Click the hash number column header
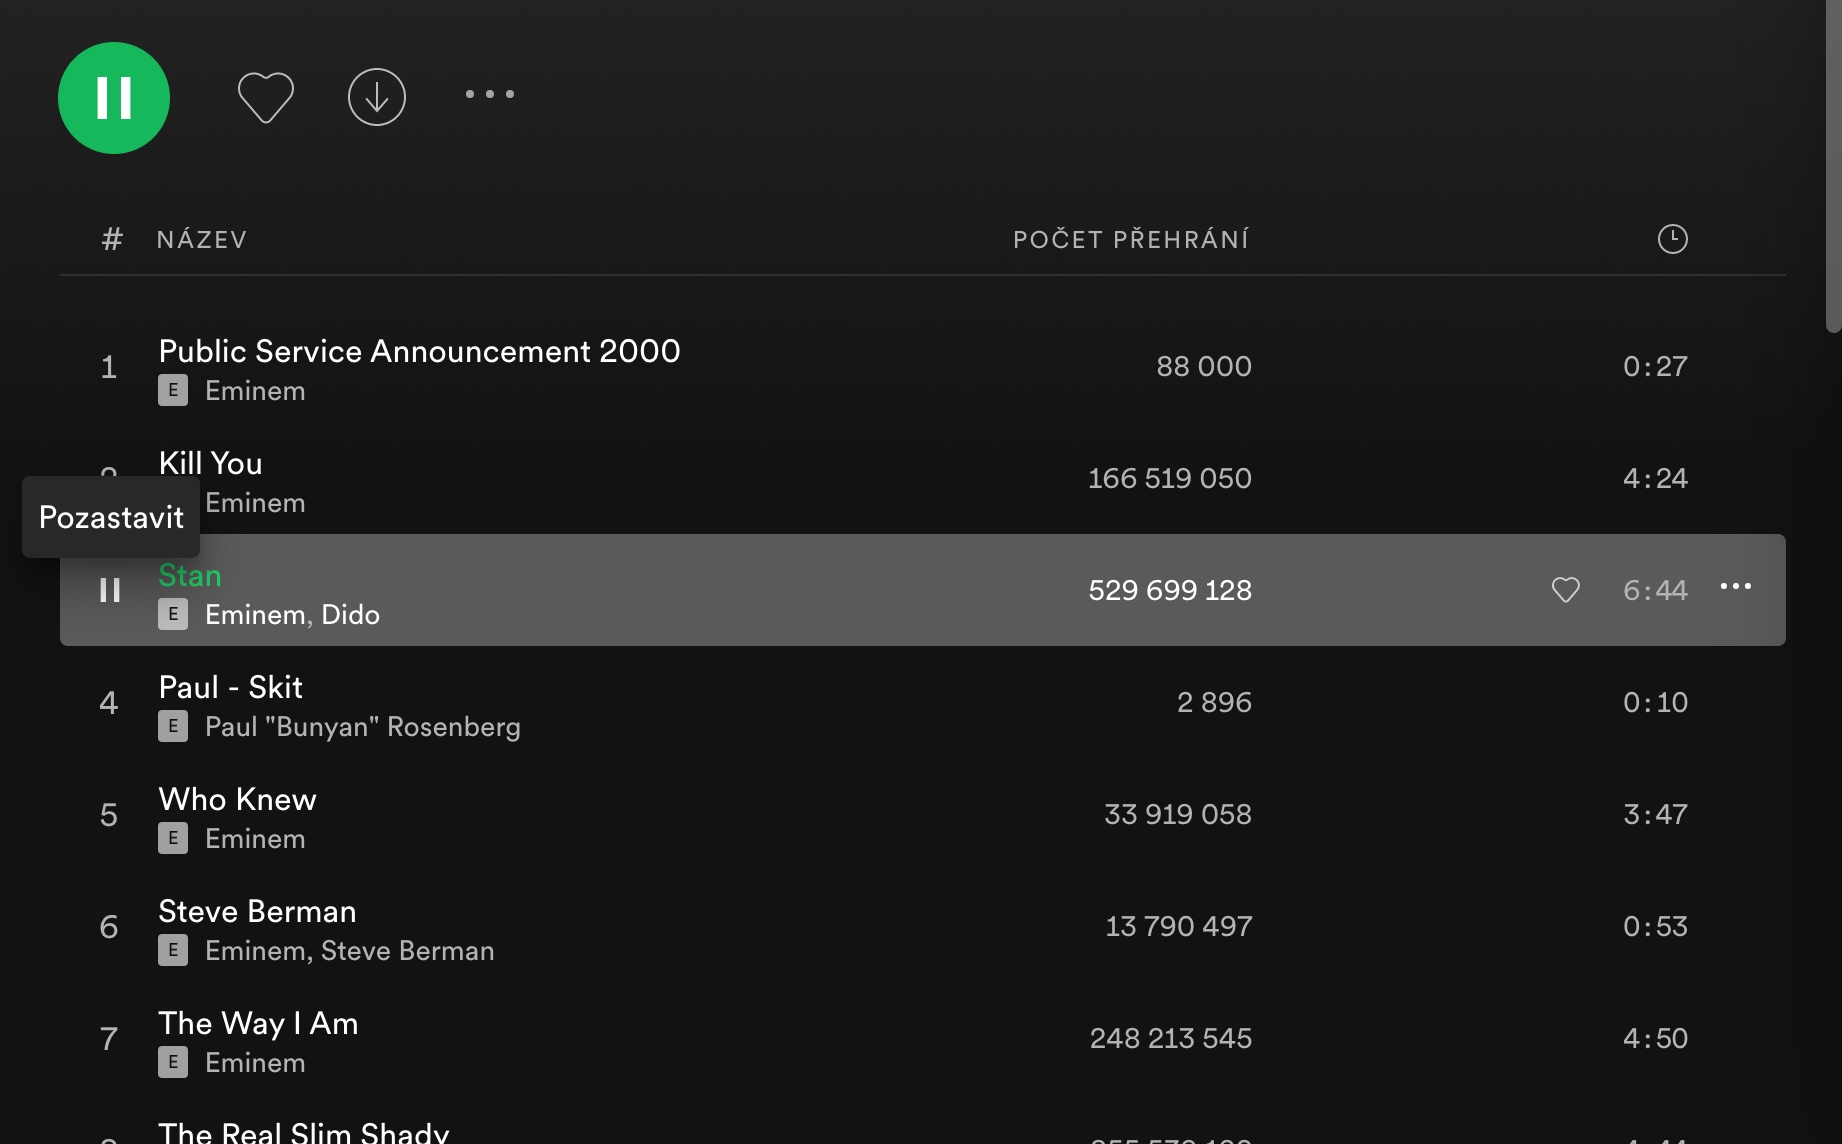 [112, 240]
